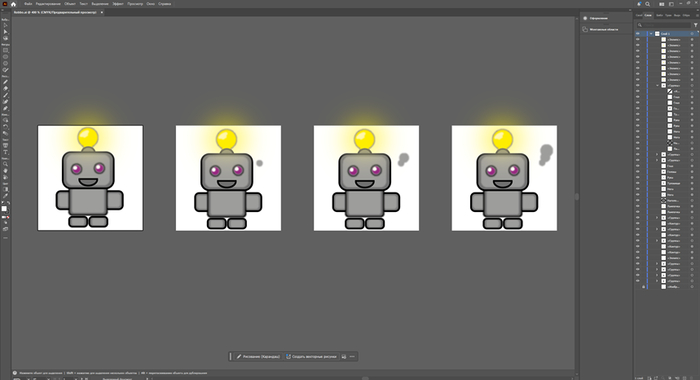The width and height of the screenshot is (700, 380).
Task: Open the workspace switcher dropdown
Action: 671,4
